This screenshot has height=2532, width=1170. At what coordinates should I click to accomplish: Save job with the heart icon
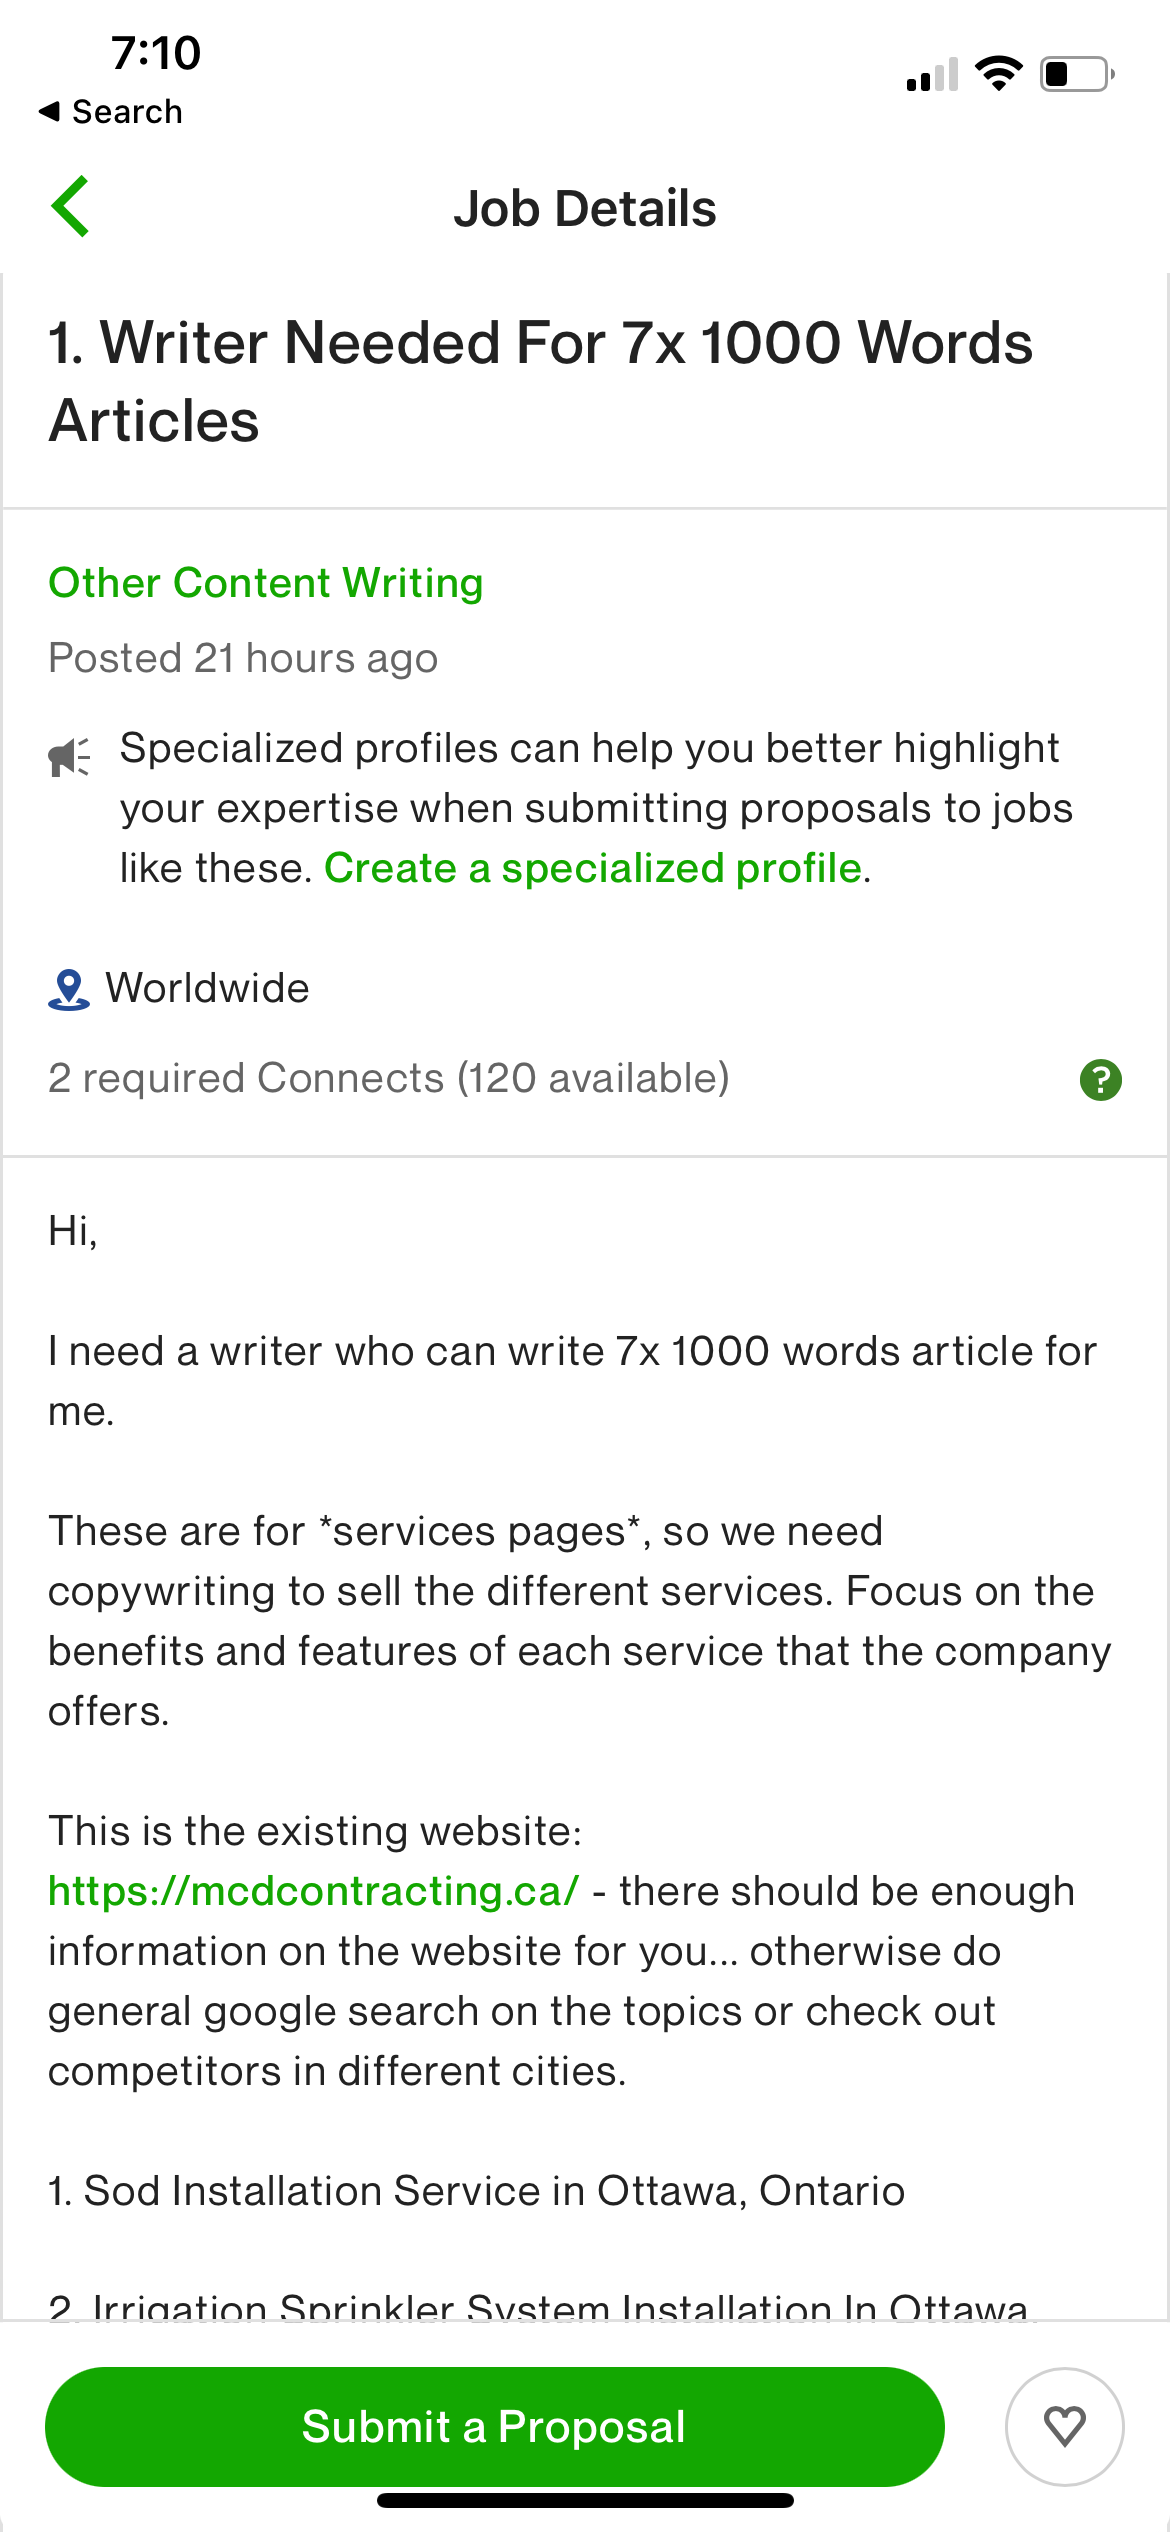point(1064,2426)
